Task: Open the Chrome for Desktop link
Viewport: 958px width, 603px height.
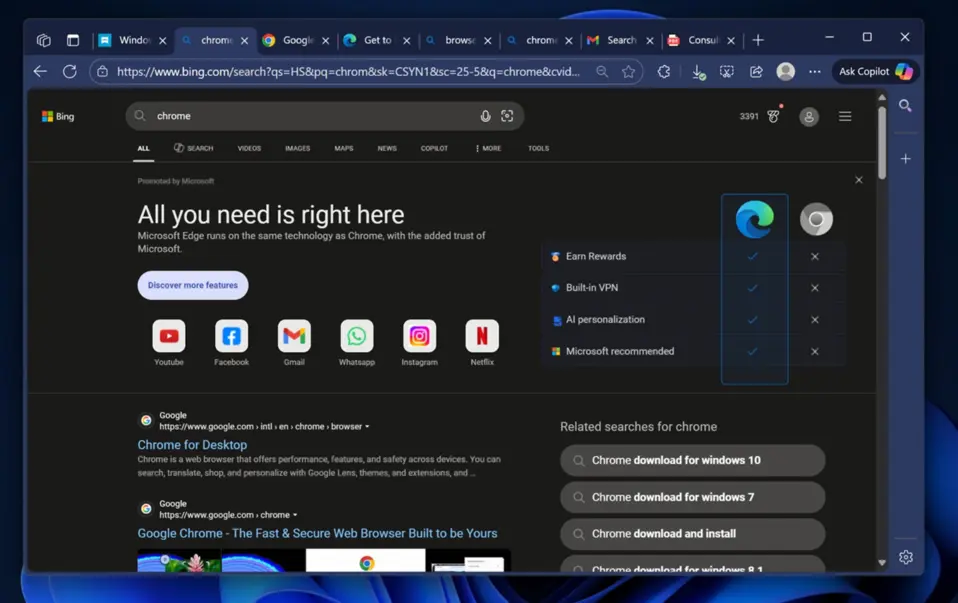Action: (x=191, y=444)
